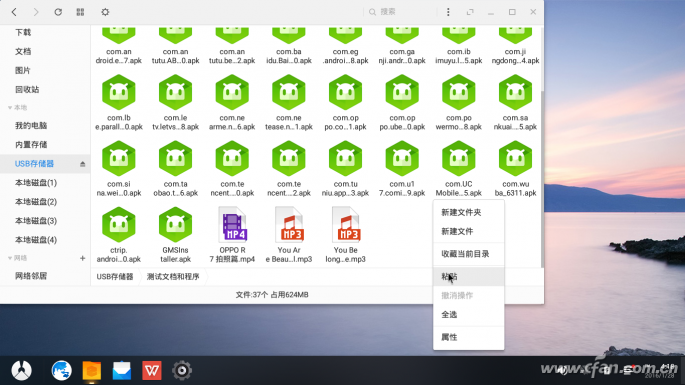The image size is (685, 385).
Task: Eject the USB存储器 drive
Action: [83, 164]
